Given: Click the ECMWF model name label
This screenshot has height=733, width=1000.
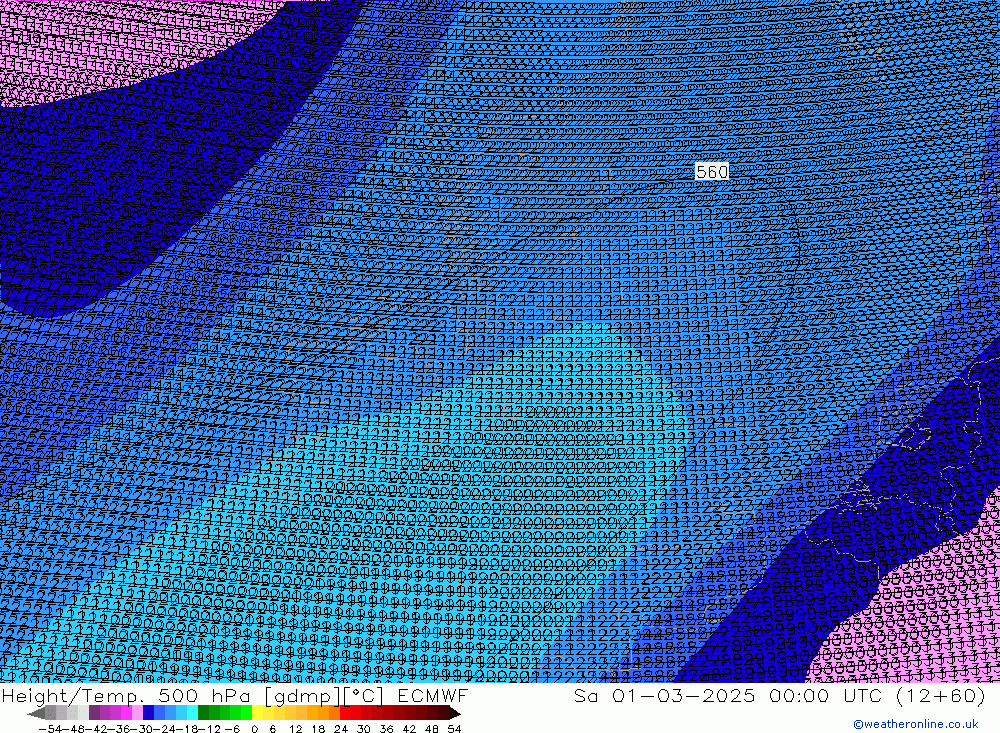Looking at the screenshot, I should coord(433,695).
